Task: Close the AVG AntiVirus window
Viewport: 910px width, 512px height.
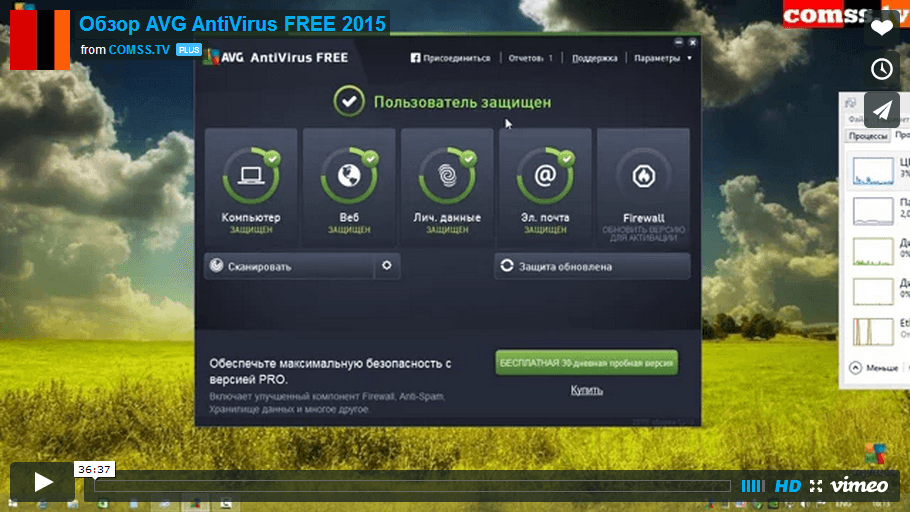Action: [x=692, y=42]
